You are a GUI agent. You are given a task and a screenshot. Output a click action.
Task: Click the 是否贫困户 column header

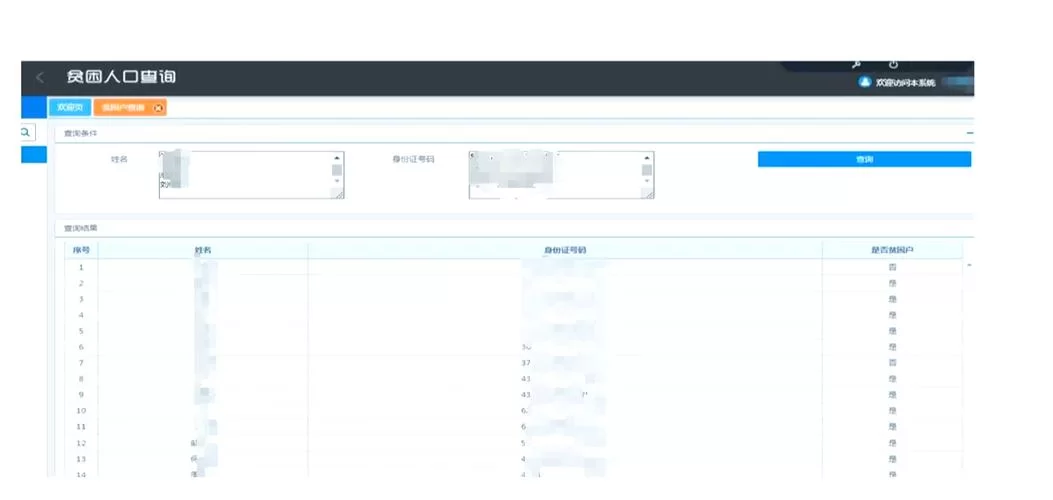pyautogui.click(x=892, y=250)
